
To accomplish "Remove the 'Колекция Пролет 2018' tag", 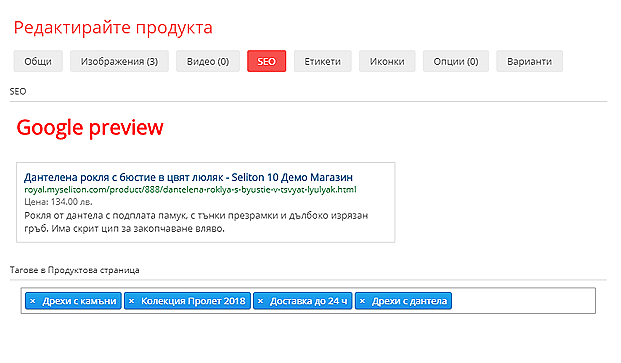I will [131, 301].
